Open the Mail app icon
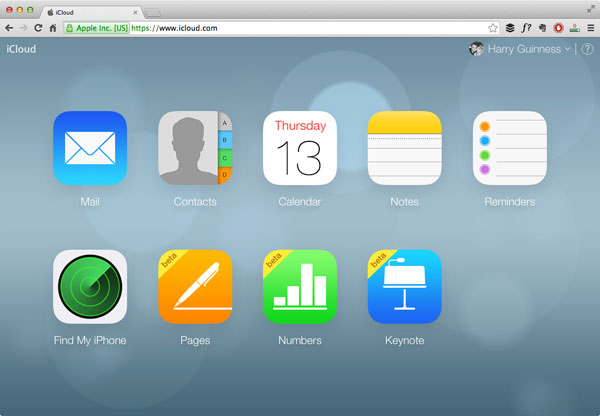Image resolution: width=600 pixels, height=416 pixels. (90, 148)
